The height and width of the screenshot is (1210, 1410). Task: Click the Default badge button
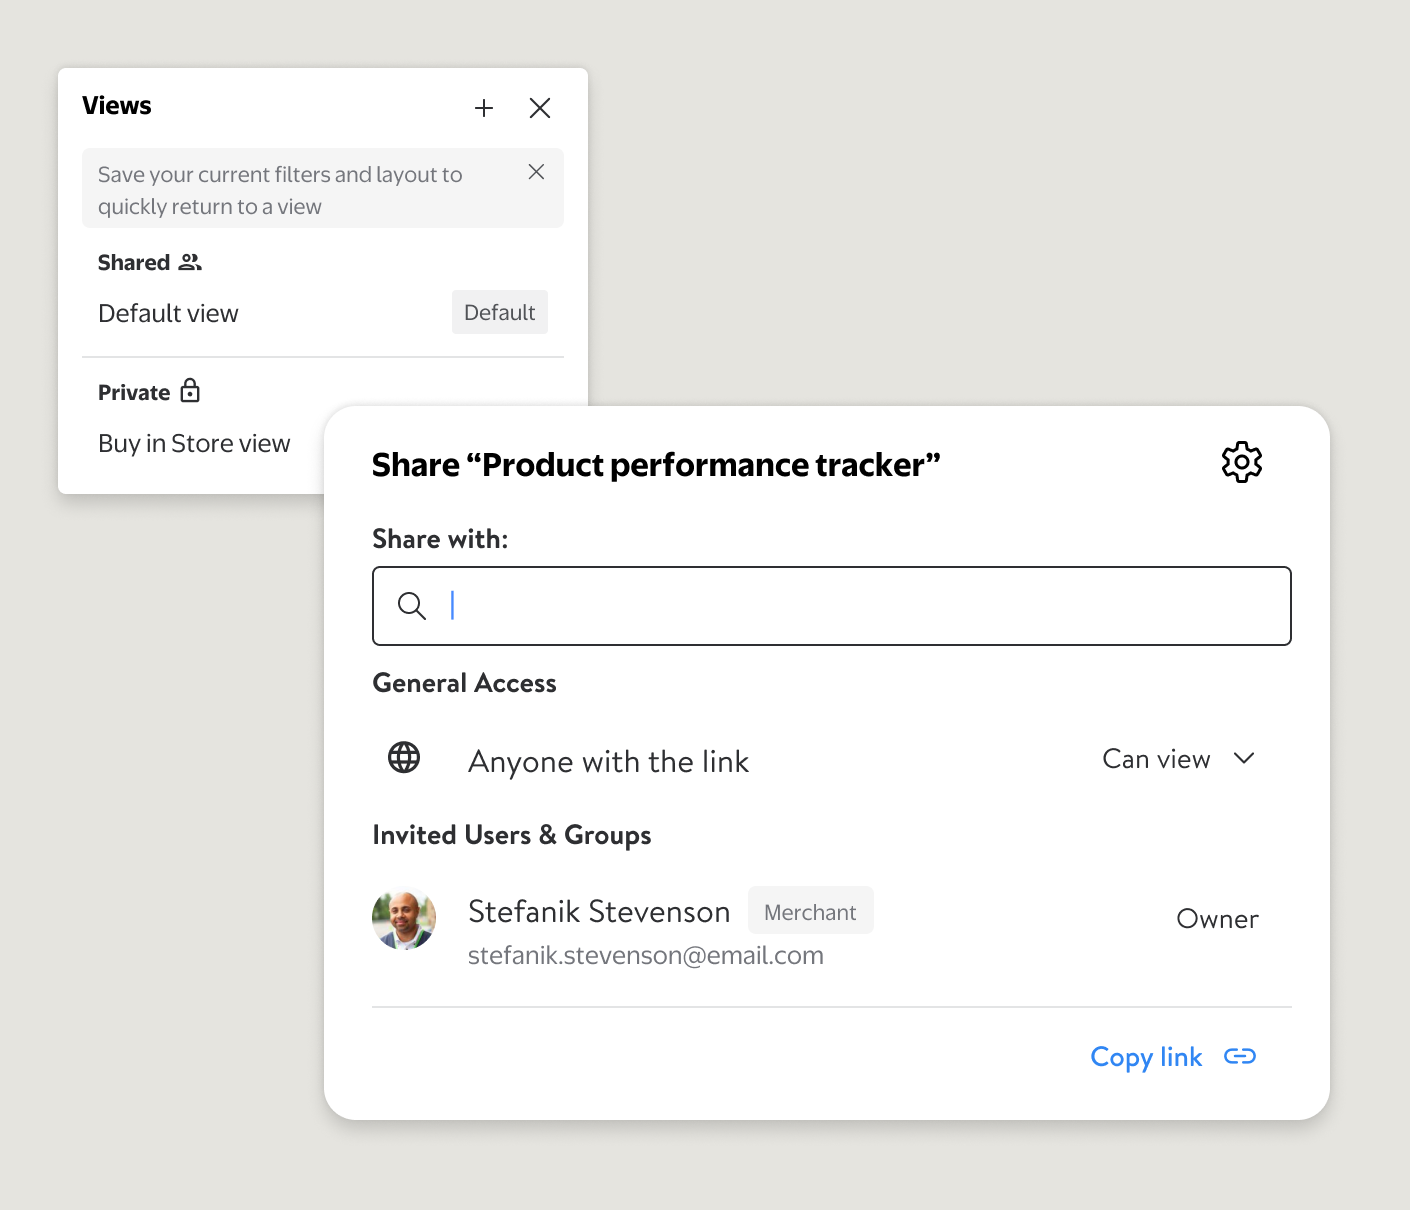pyautogui.click(x=500, y=312)
